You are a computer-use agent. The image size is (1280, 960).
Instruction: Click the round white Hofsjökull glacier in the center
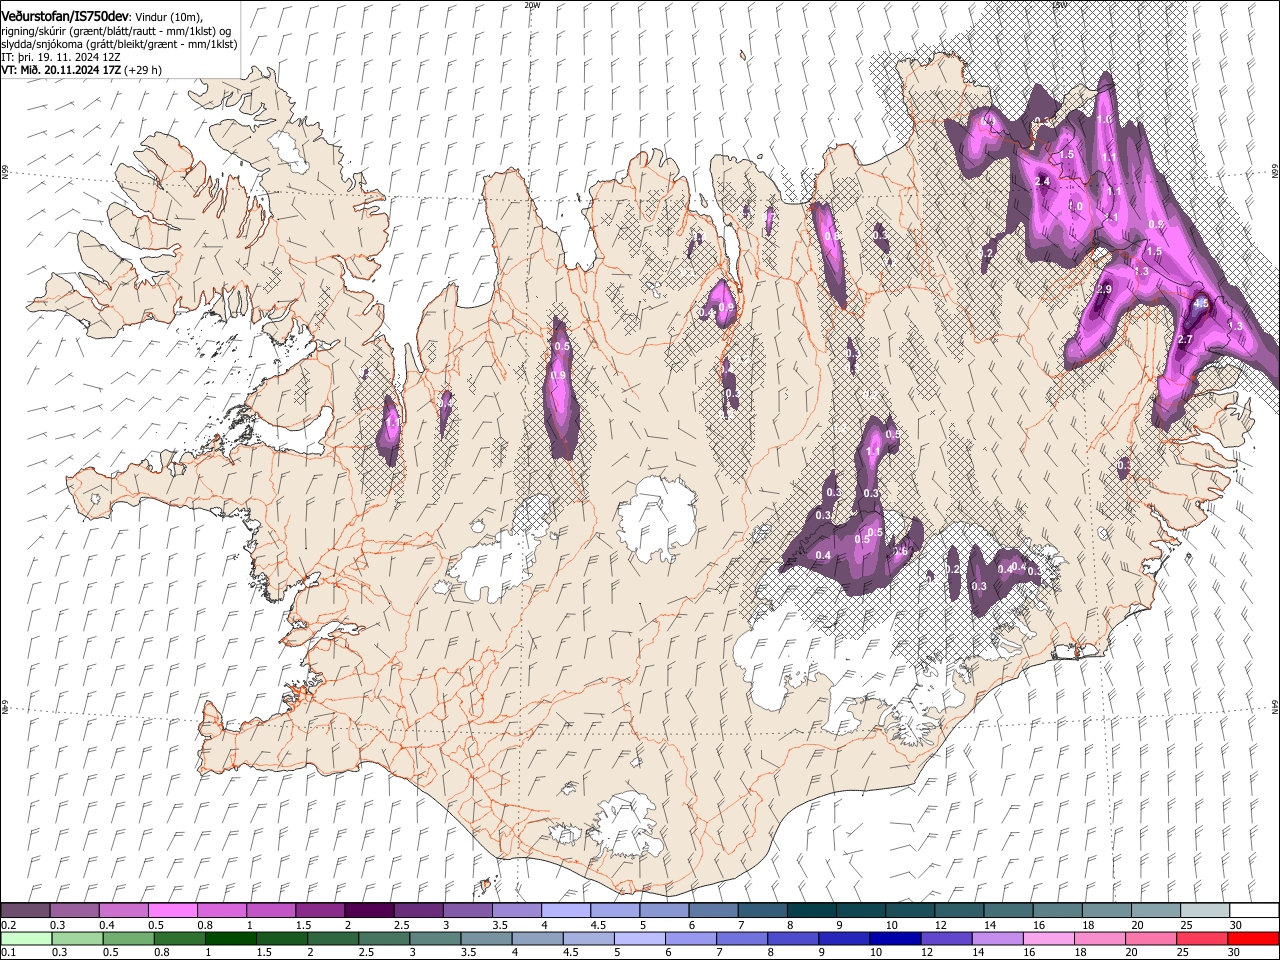[657, 518]
